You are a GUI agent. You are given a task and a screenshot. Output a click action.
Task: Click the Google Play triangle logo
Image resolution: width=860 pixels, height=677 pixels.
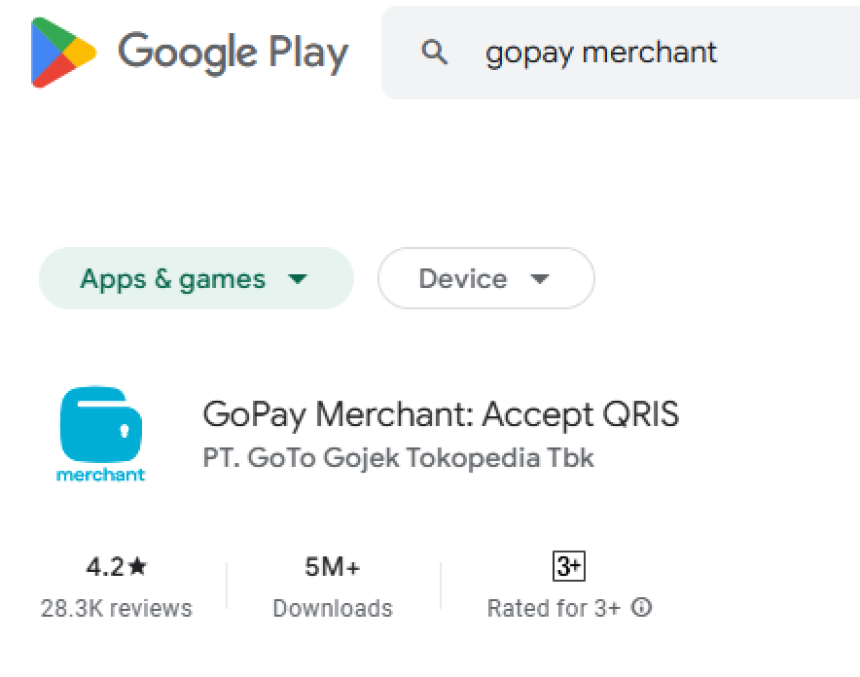pos(62,52)
